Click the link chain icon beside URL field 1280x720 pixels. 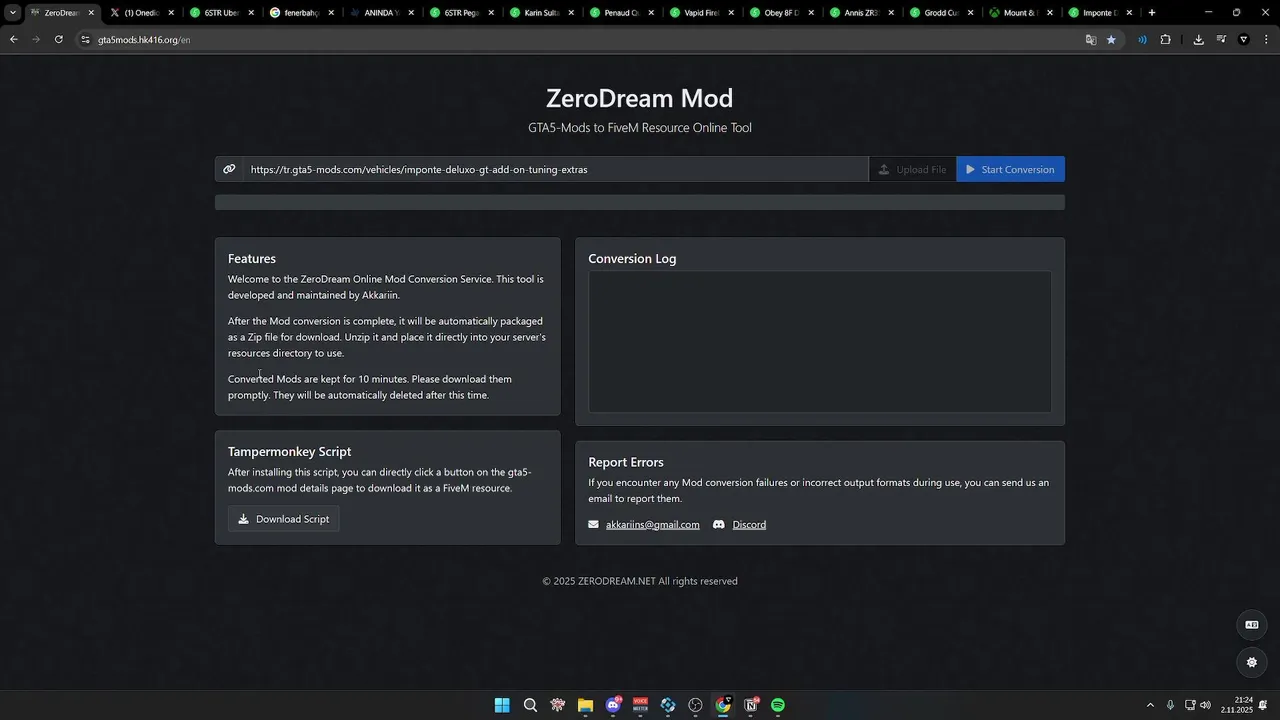pos(229,169)
